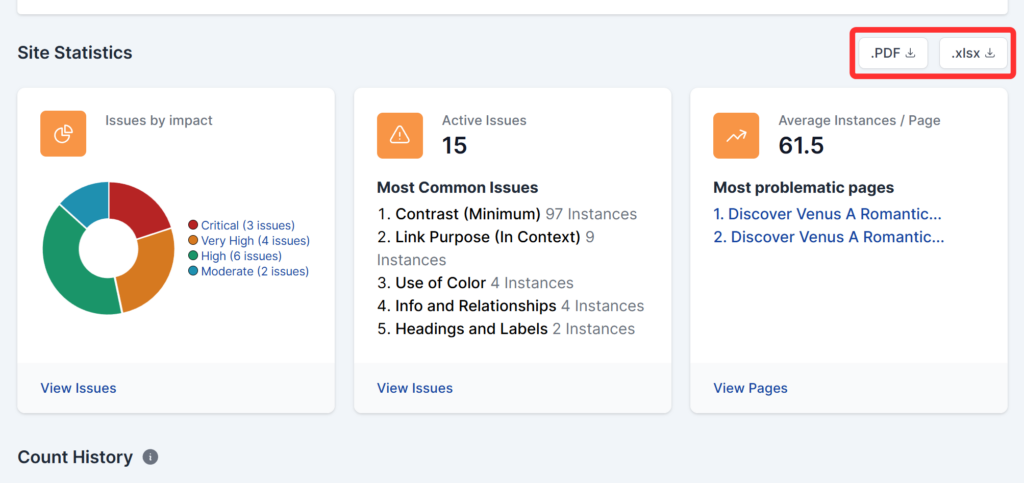
Task: Open the High (6 issues) legend entry
Action: (x=240, y=256)
